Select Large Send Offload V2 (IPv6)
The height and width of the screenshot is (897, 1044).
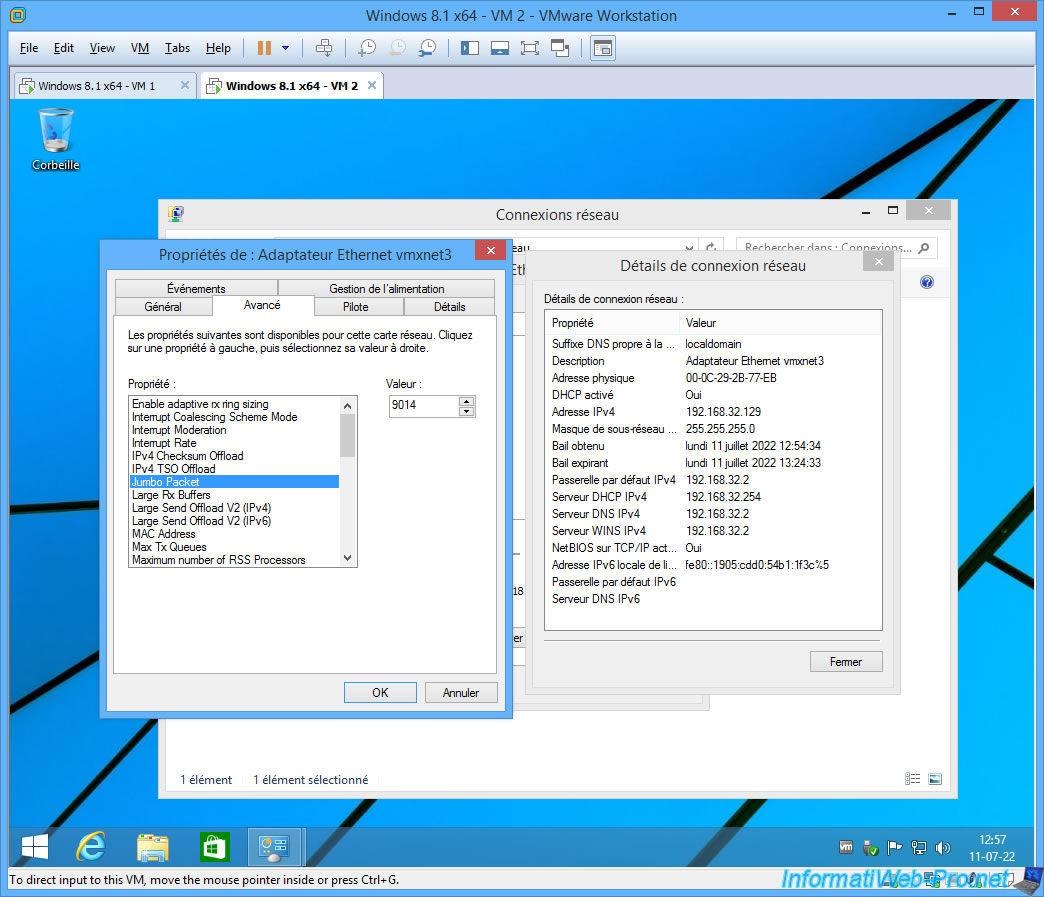(234, 521)
